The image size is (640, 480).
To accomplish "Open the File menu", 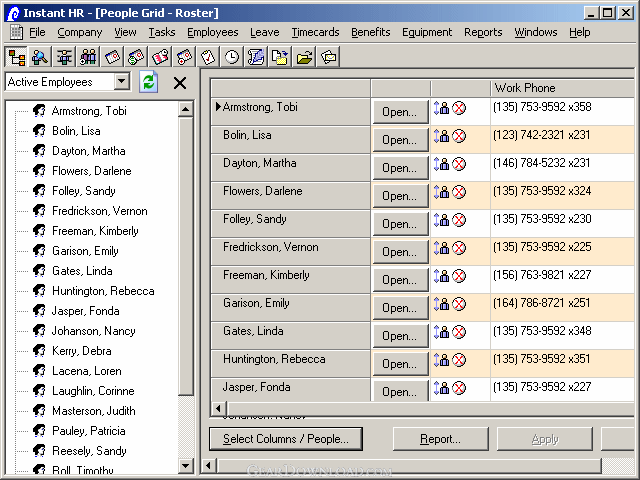I will point(37,32).
